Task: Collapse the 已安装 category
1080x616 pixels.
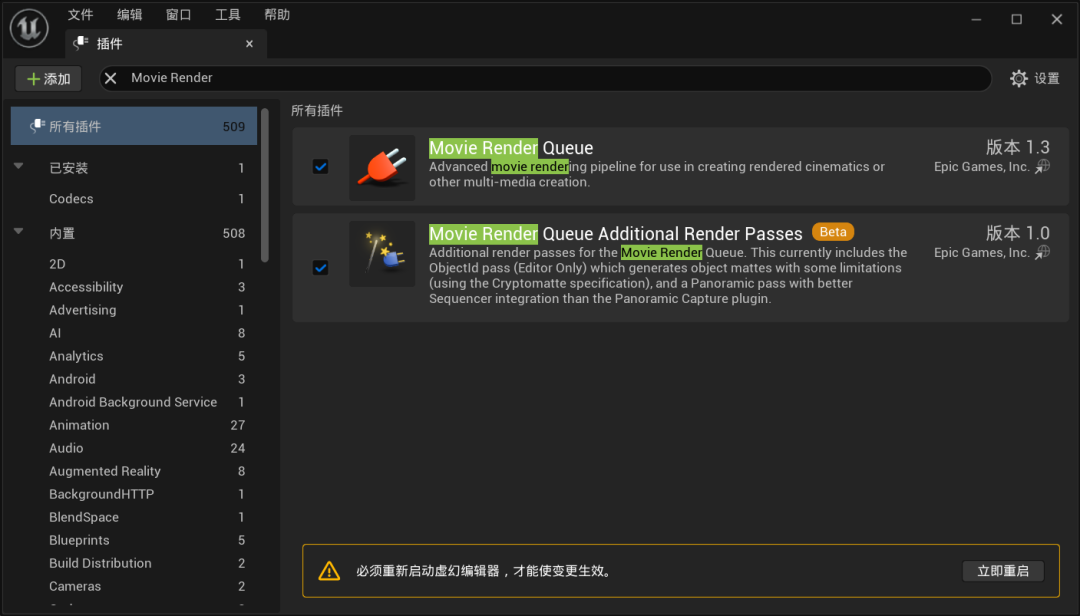Action: (x=19, y=167)
